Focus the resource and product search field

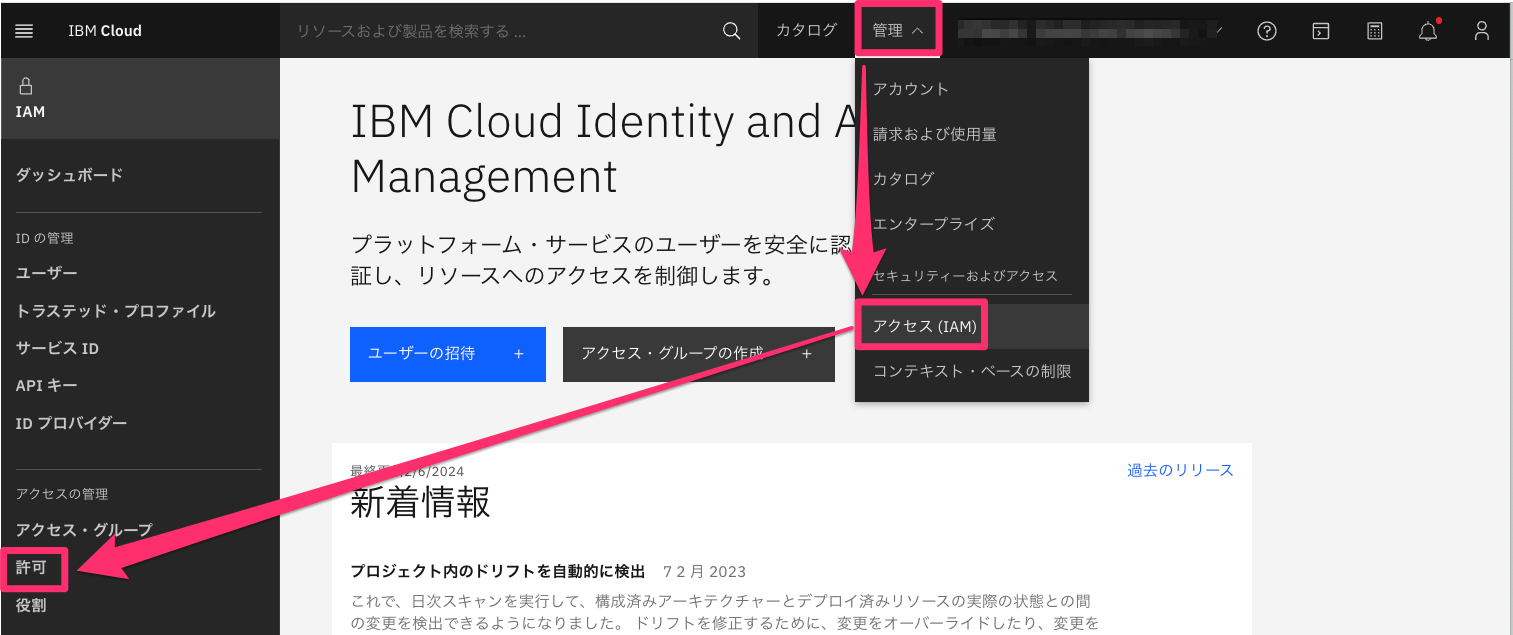pos(505,31)
